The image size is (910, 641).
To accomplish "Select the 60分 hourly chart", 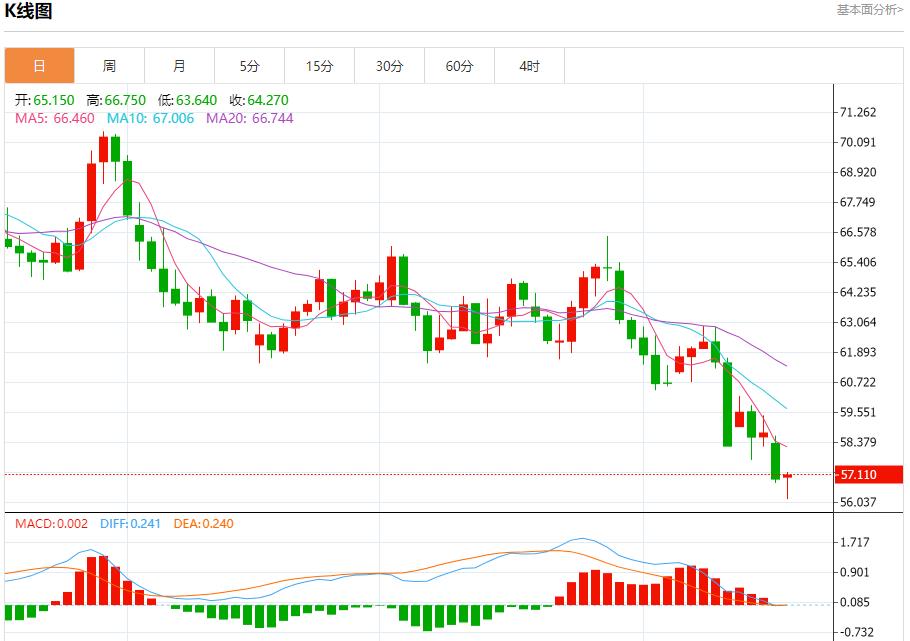I will pyautogui.click(x=459, y=65).
